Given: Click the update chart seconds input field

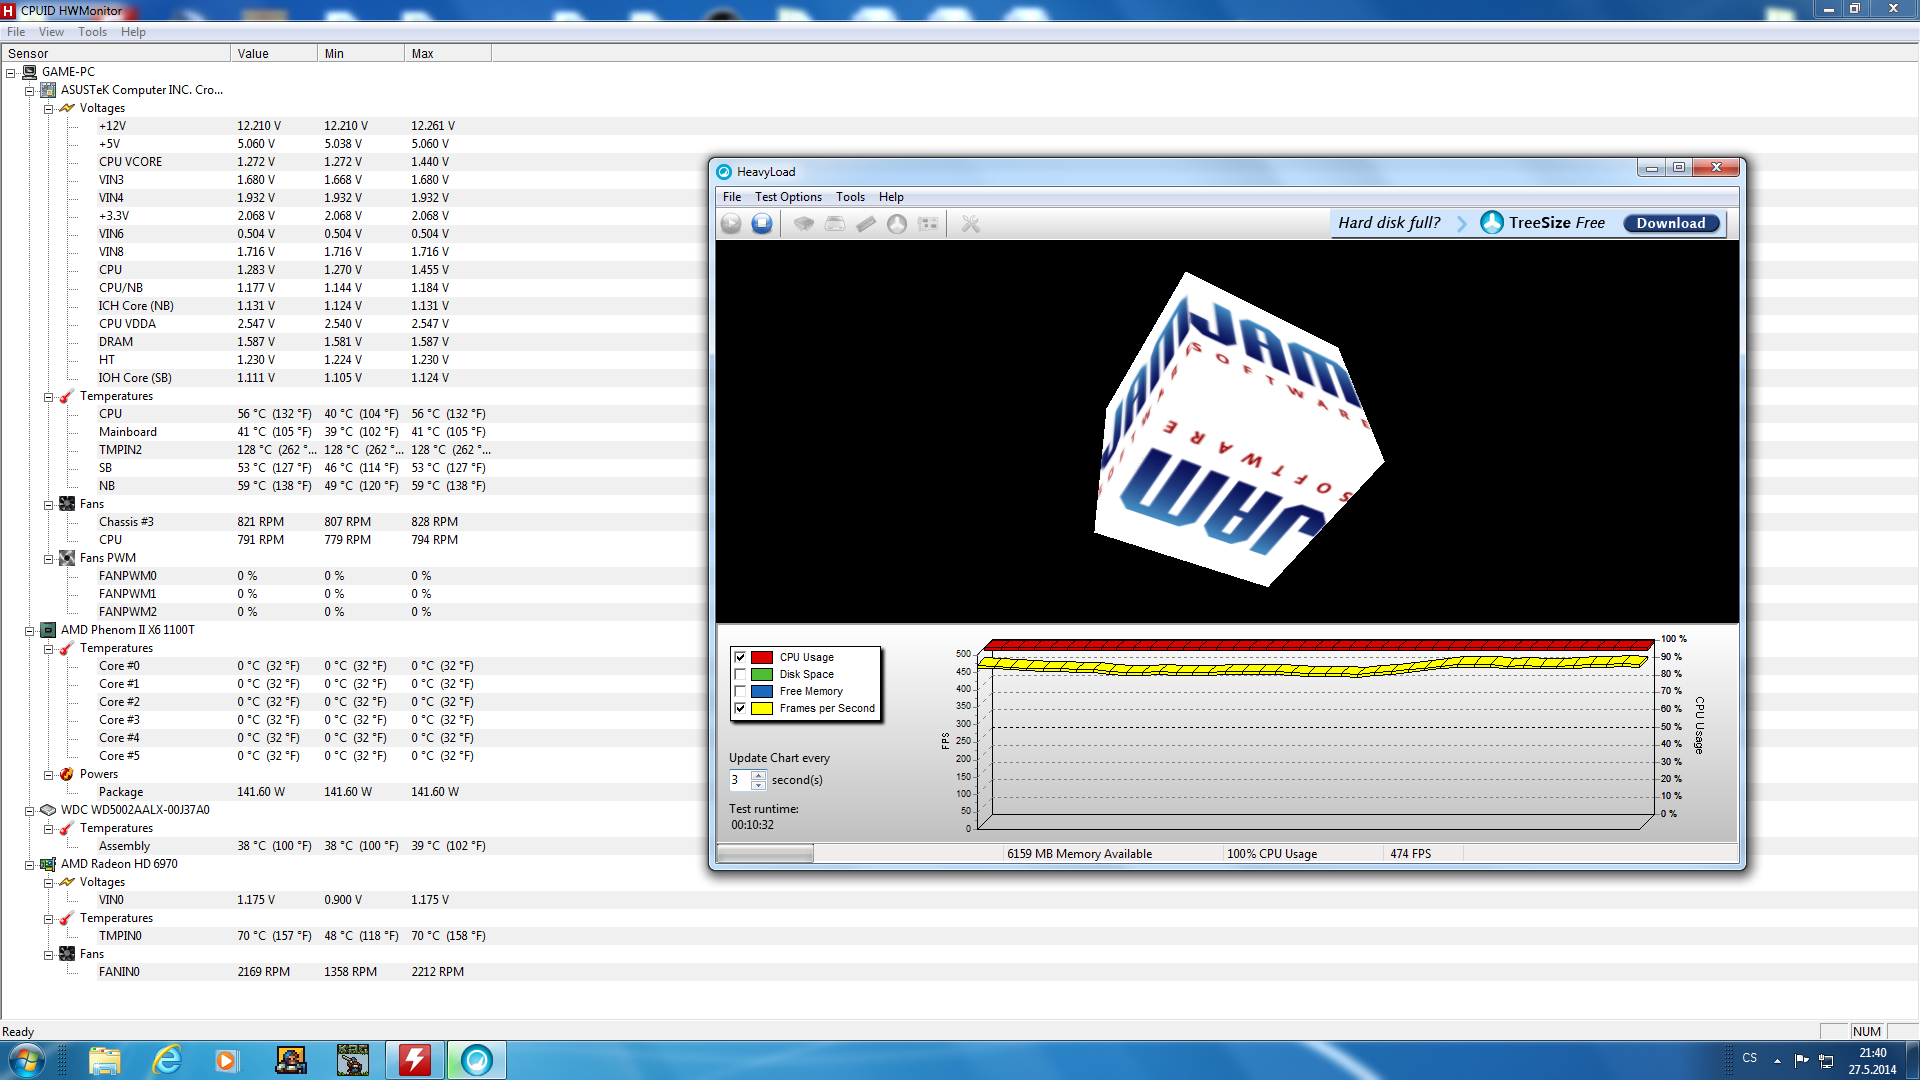Looking at the screenshot, I should click(x=740, y=780).
